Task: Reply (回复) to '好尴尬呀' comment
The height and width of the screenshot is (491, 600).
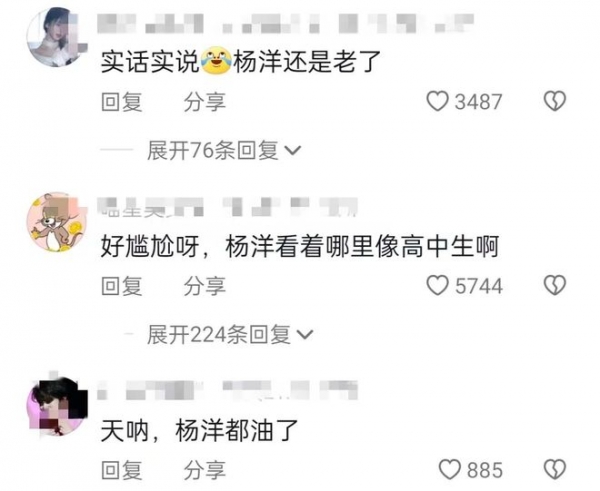Action: pyautogui.click(x=122, y=286)
